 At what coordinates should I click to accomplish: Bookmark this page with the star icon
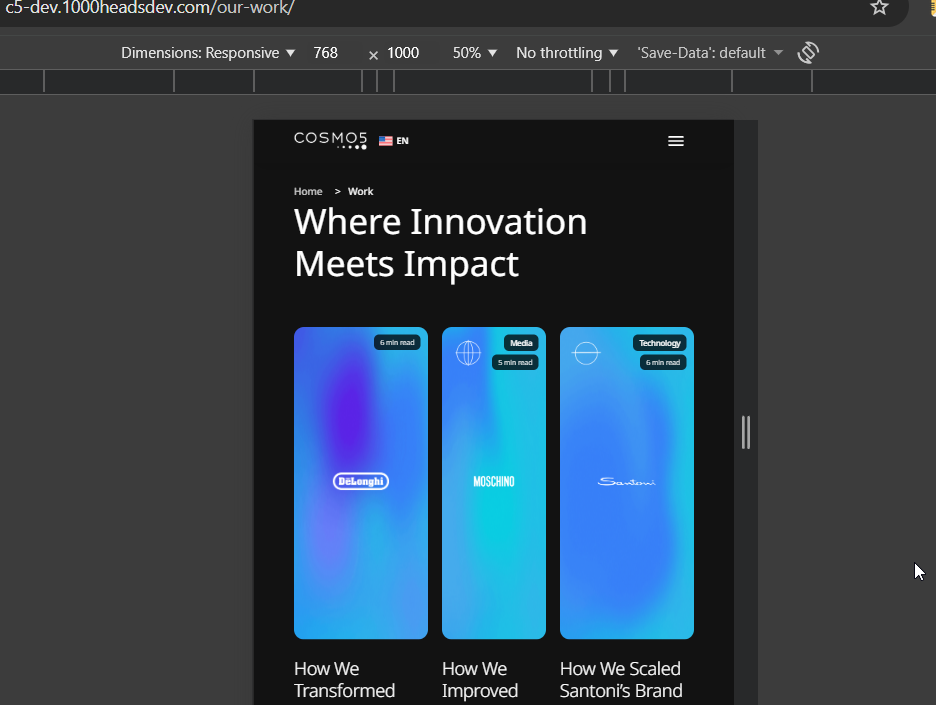pyautogui.click(x=879, y=7)
